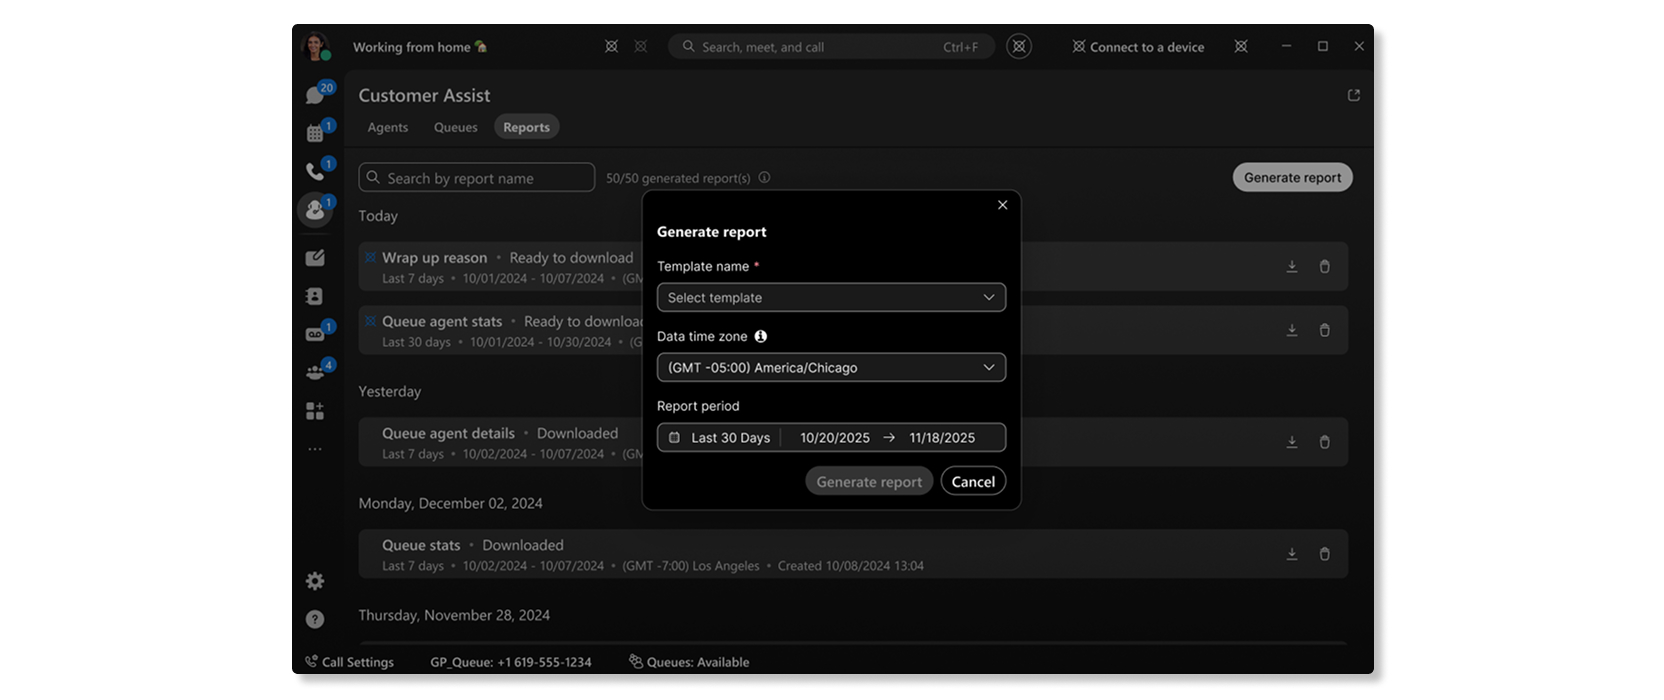The width and height of the screenshot is (1664, 700).
Task: Click info icon next to Data time zone
Action: pos(761,336)
